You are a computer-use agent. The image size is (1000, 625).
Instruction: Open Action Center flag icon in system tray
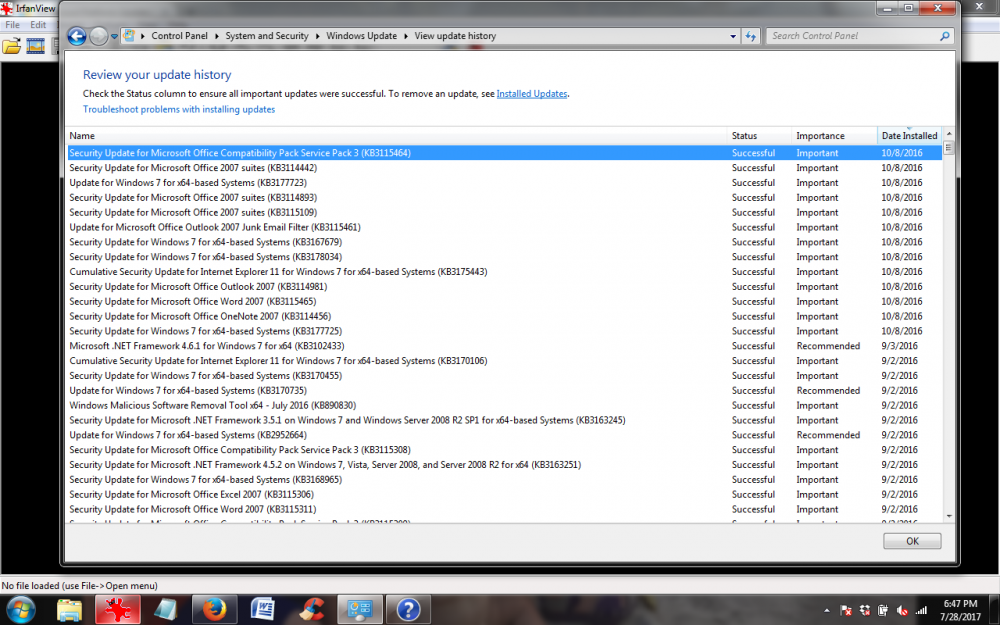845,609
